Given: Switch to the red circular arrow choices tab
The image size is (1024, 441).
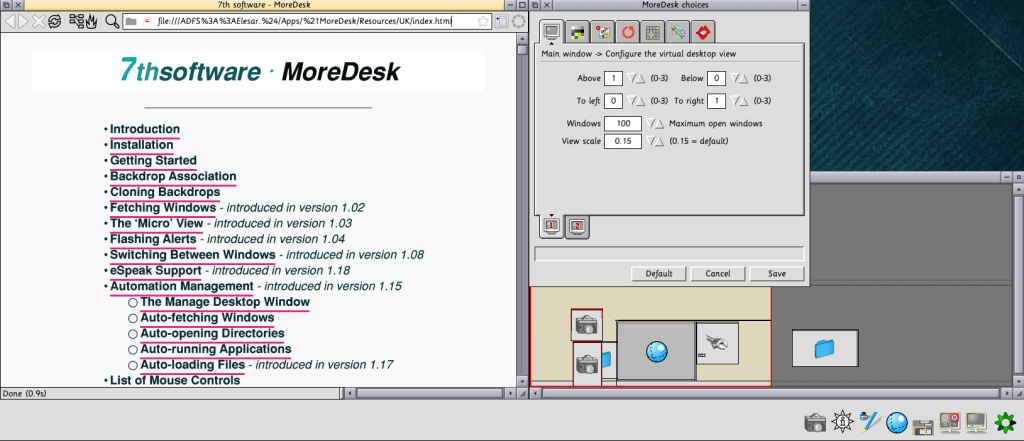Looking at the screenshot, I should tap(629, 32).
